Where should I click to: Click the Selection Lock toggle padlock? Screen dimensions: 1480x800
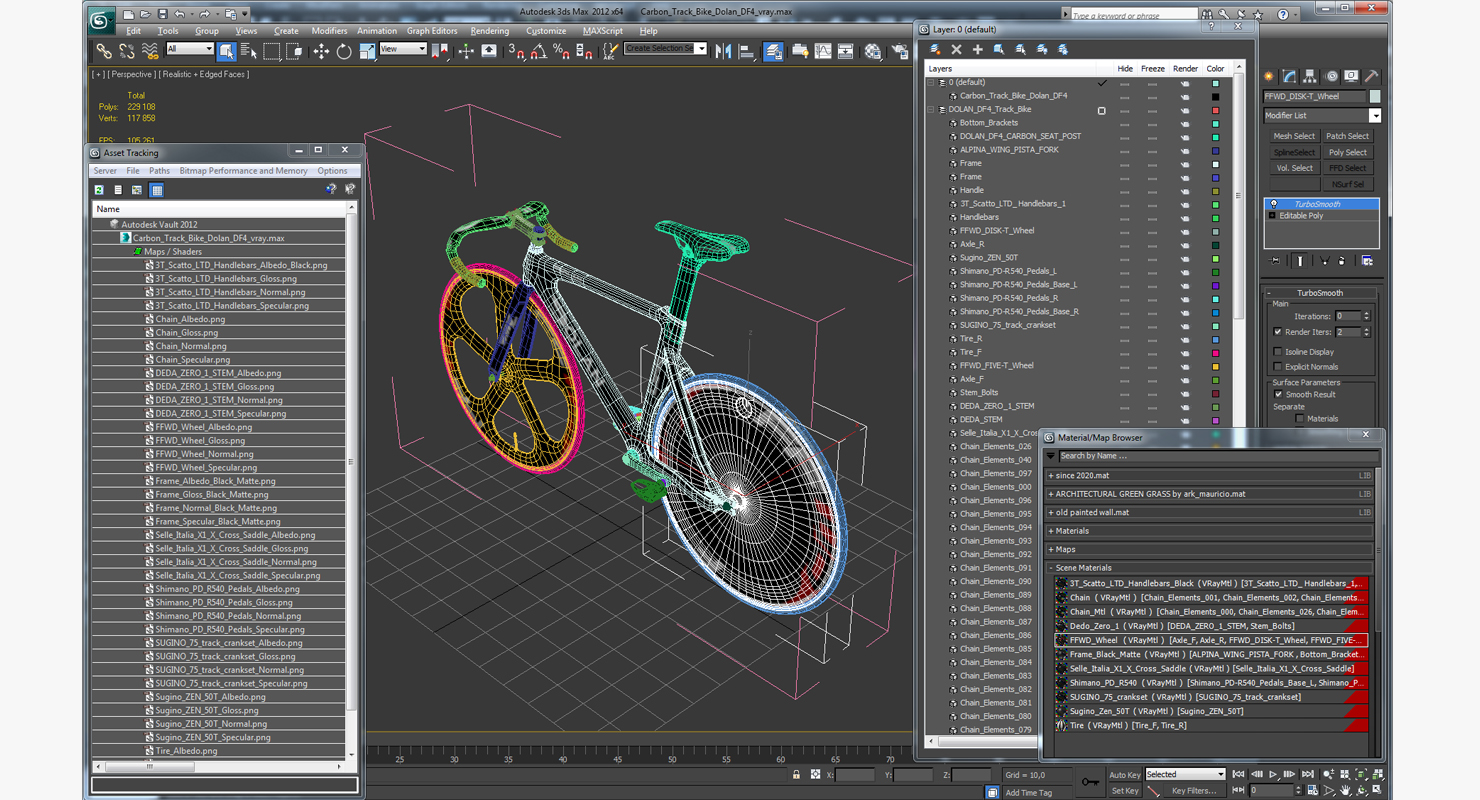pyautogui.click(x=796, y=774)
